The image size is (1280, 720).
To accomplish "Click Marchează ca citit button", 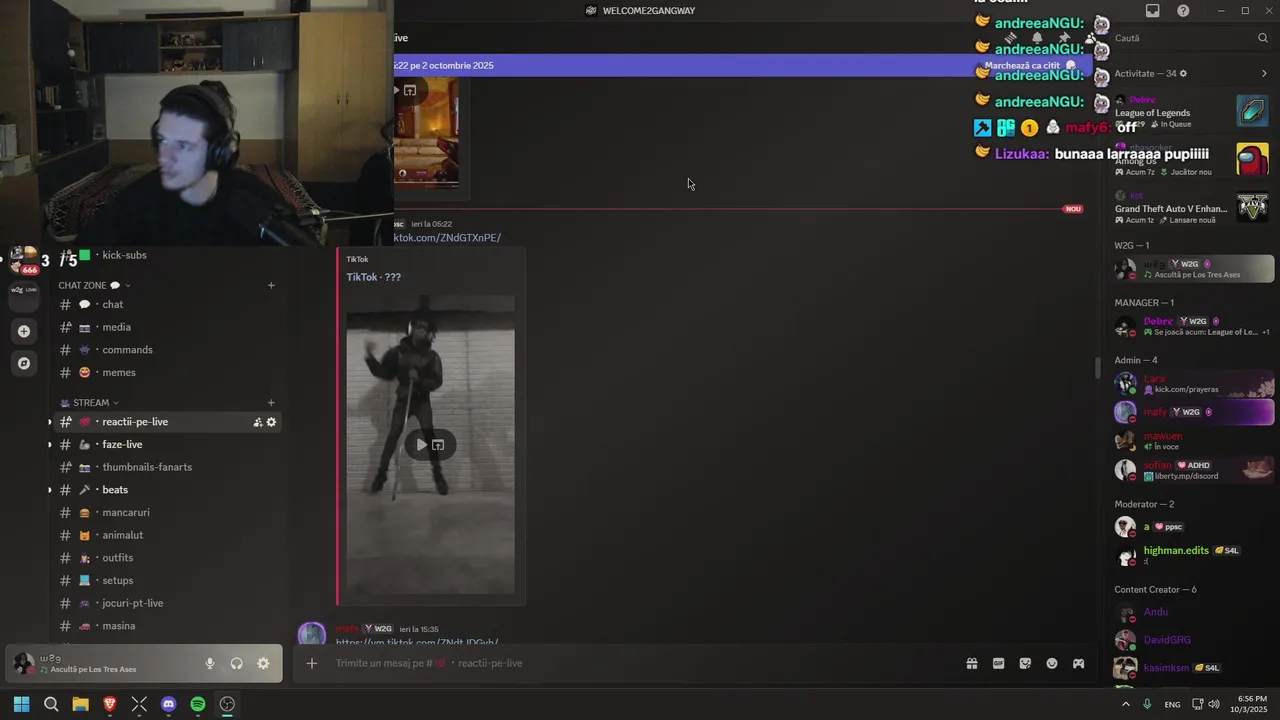I will pos(1030,65).
